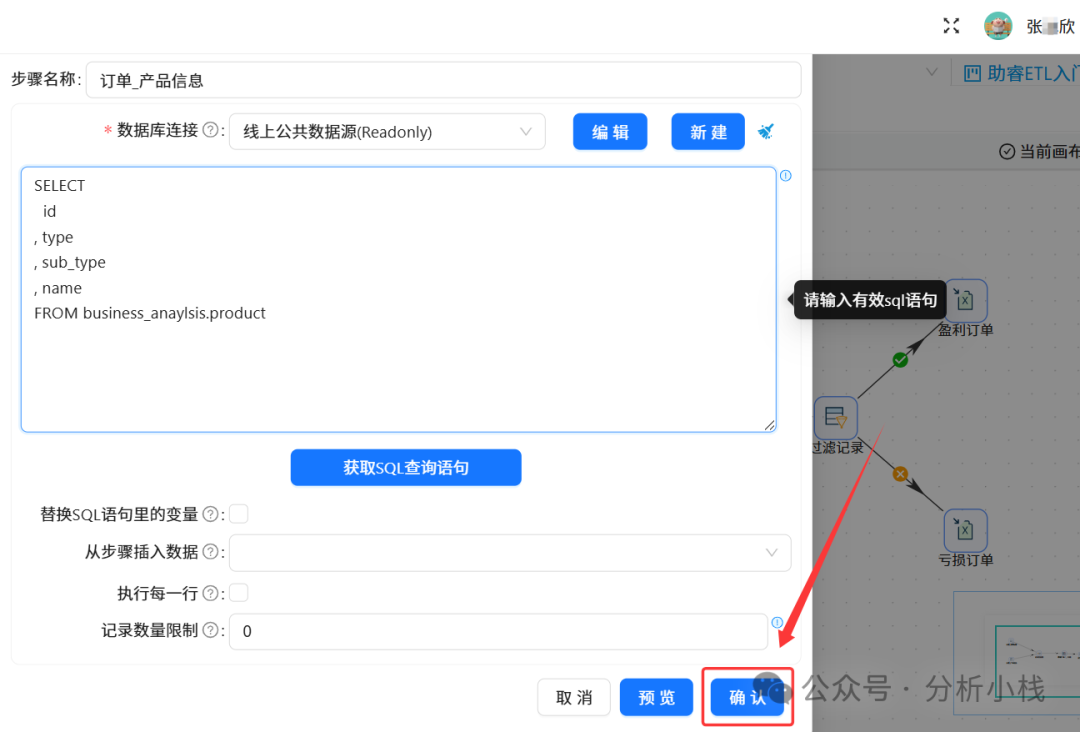Open help icon for 记录数量限制
Image resolution: width=1080 pixels, height=732 pixels.
pos(211,630)
